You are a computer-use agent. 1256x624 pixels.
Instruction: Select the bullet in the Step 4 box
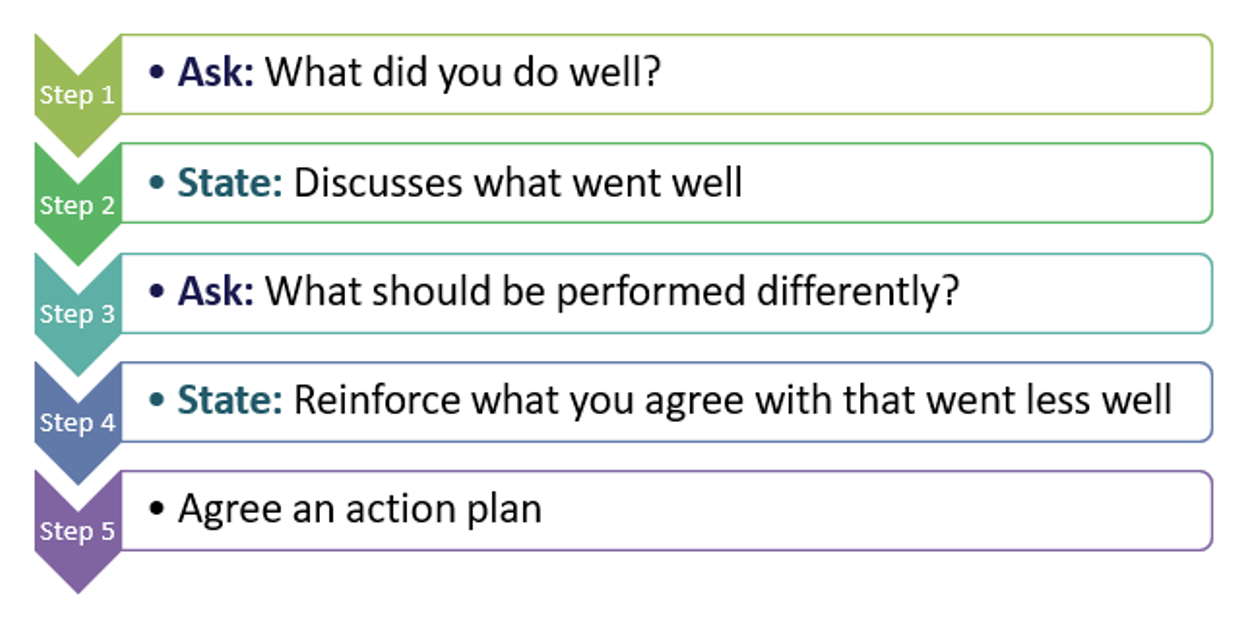157,400
